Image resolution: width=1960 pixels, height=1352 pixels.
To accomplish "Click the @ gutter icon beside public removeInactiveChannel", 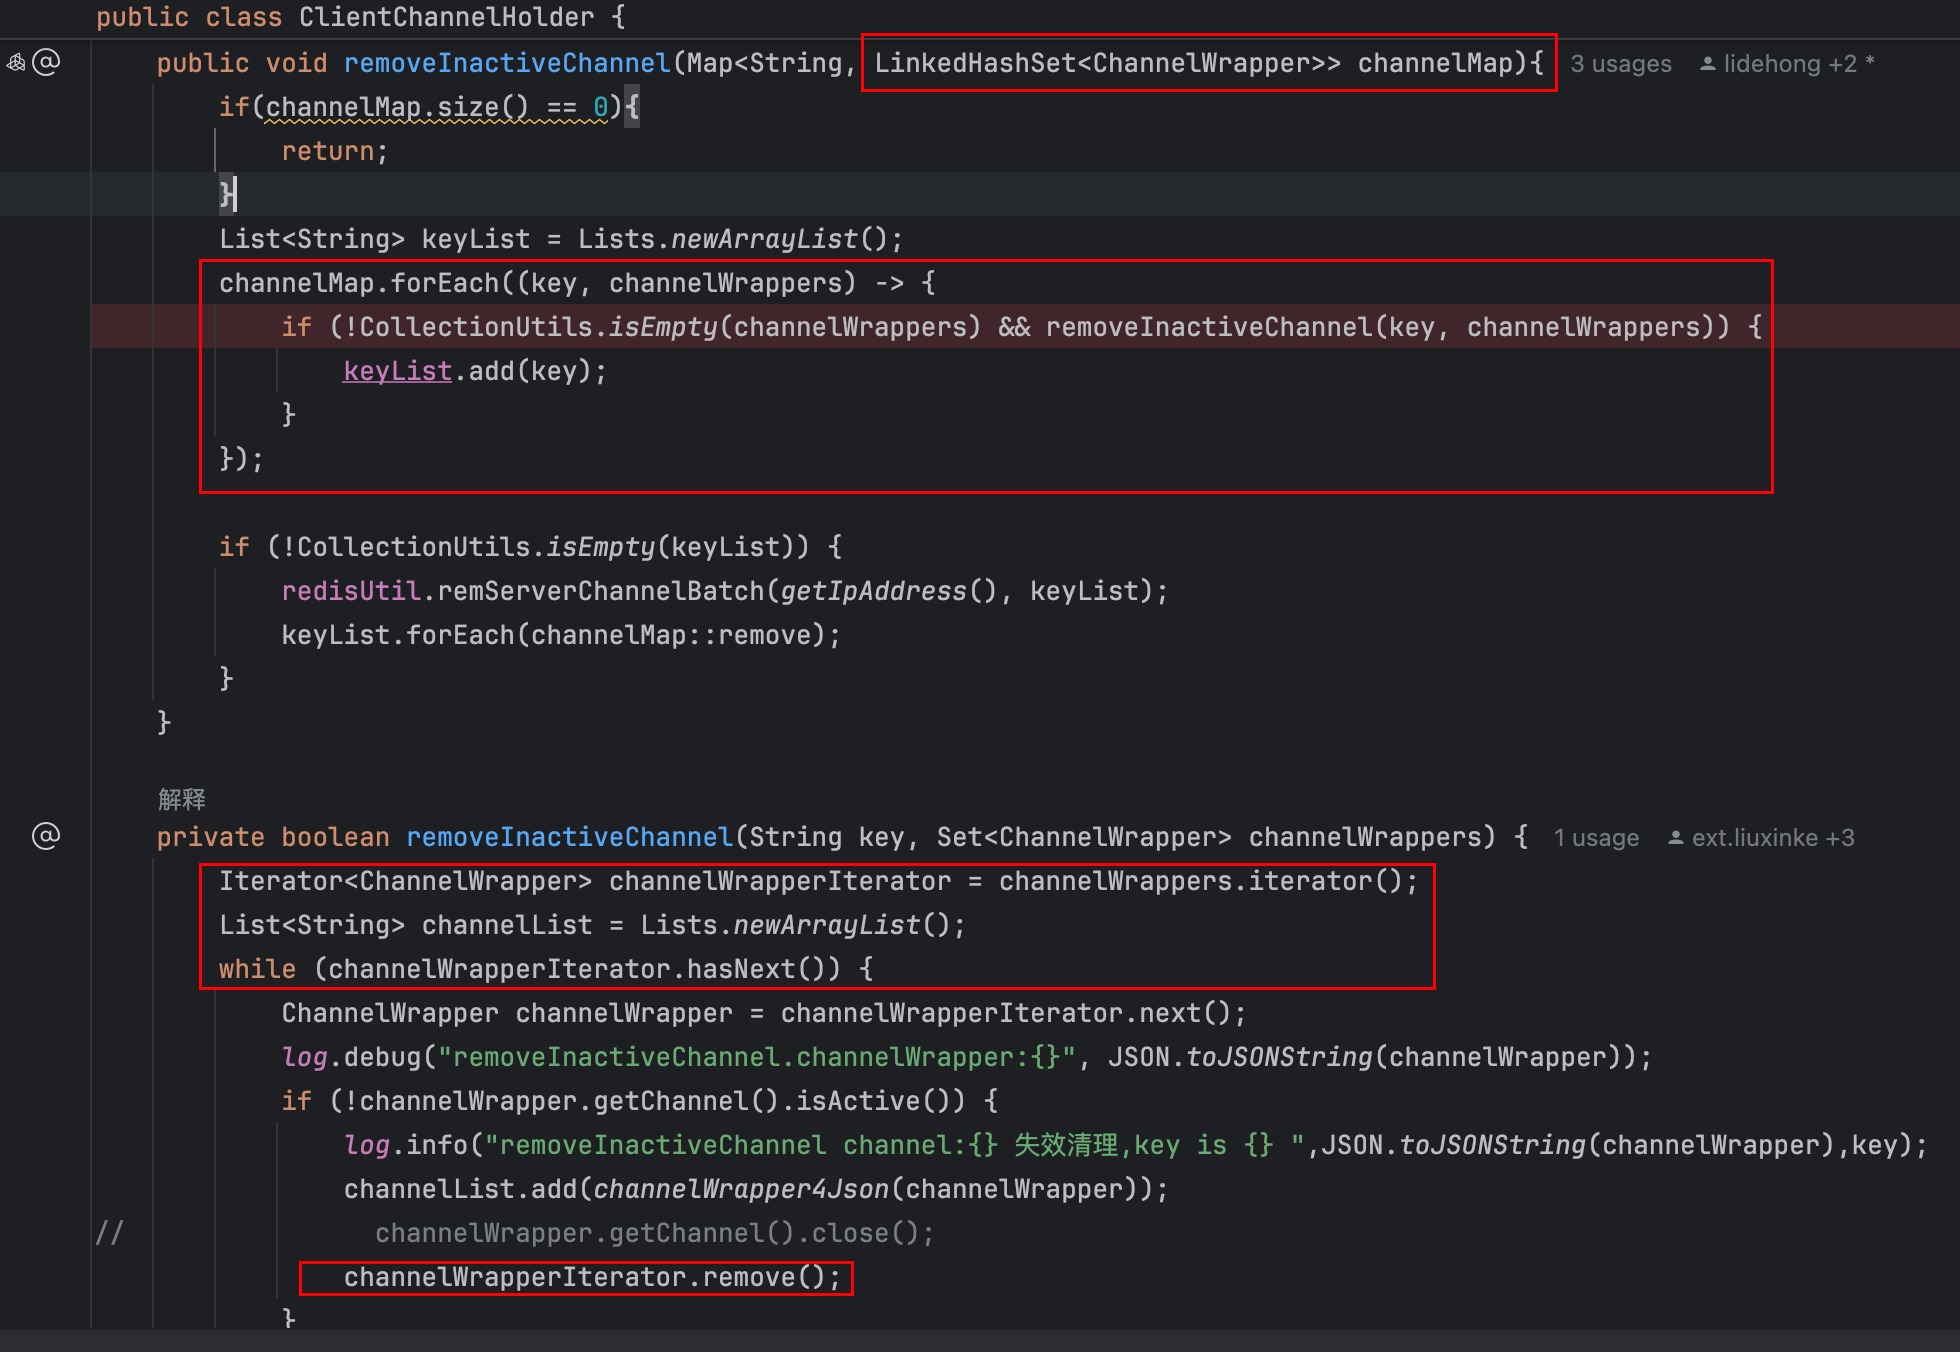I will pyautogui.click(x=47, y=63).
